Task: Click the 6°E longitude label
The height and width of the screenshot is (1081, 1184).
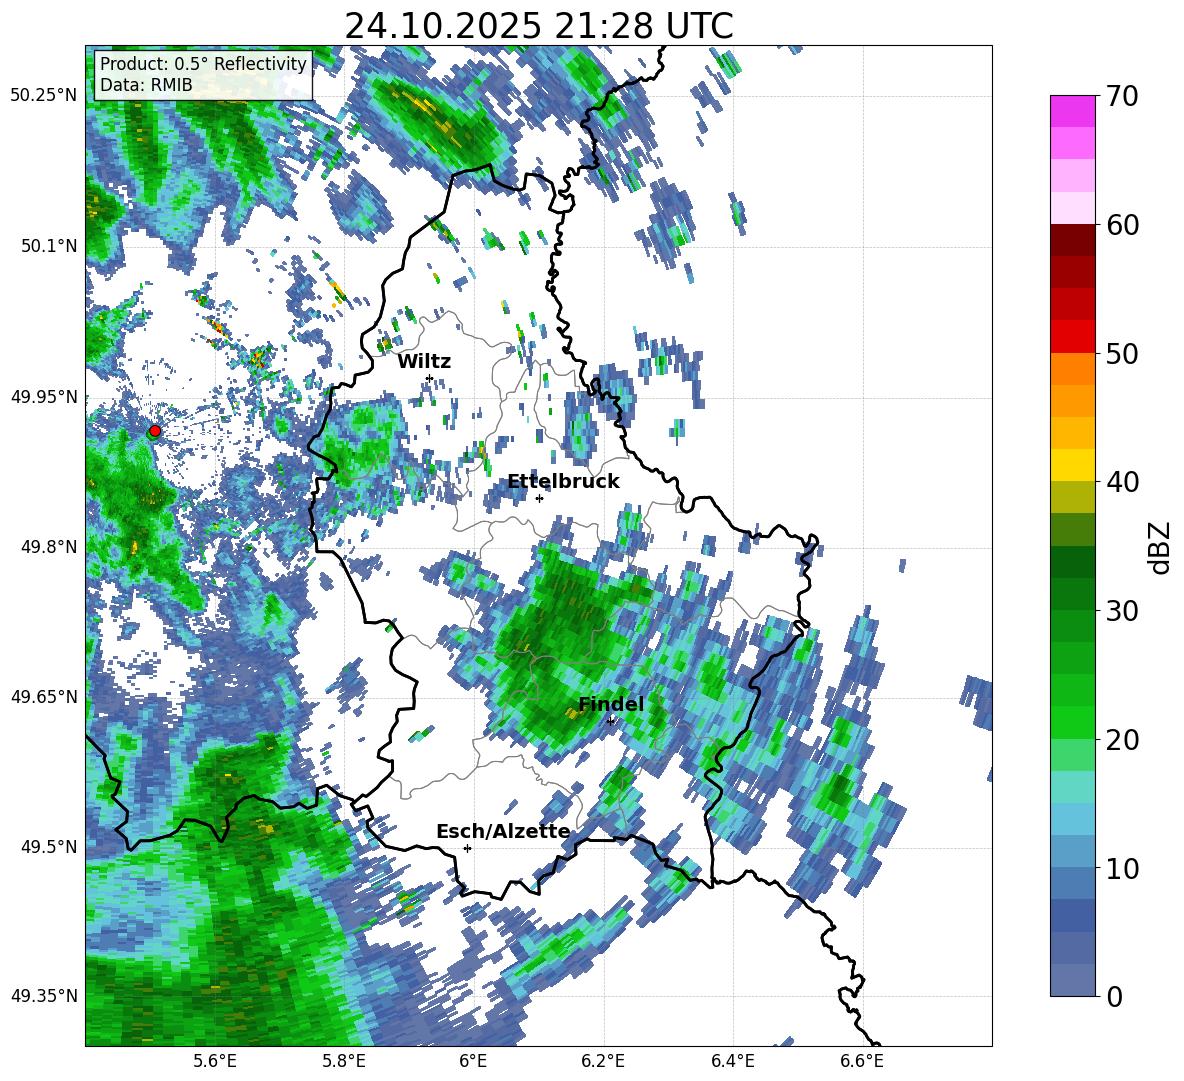Action: coord(473,1061)
